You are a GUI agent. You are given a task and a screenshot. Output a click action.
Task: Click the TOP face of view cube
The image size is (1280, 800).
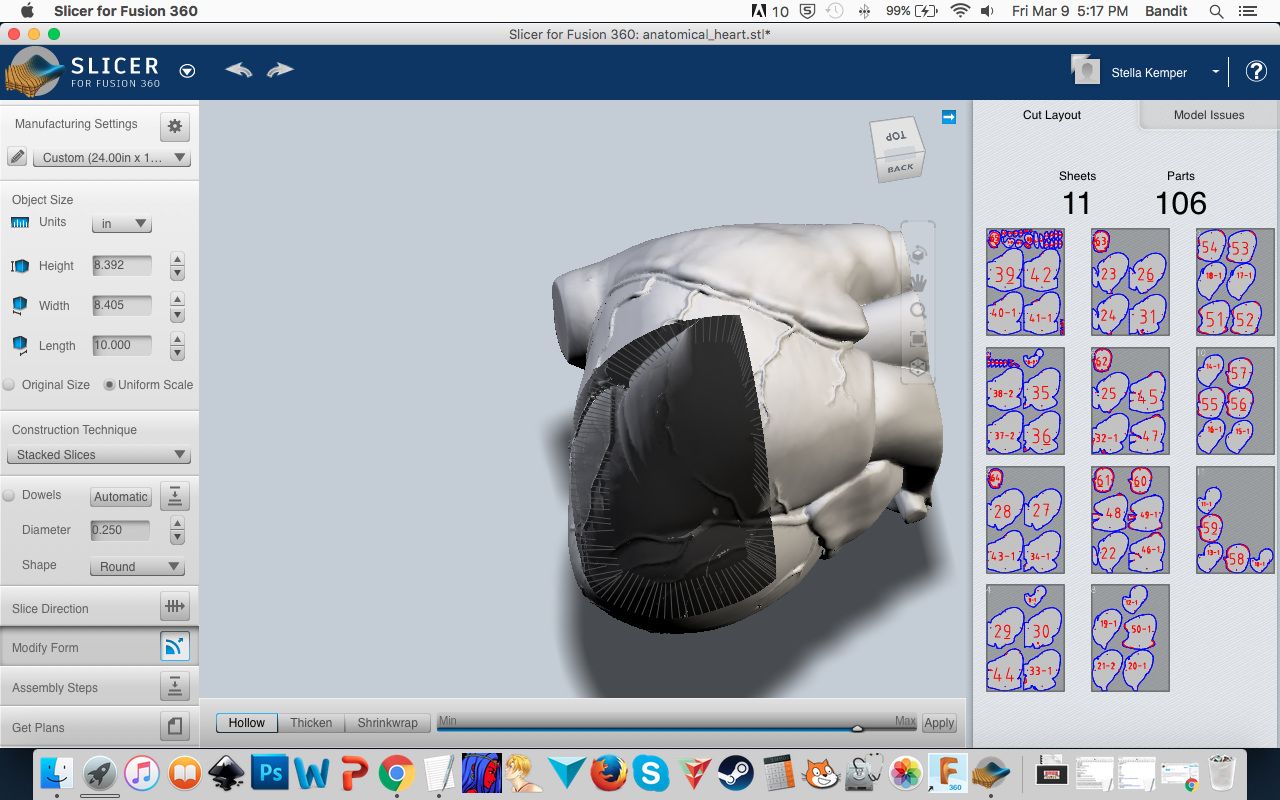click(x=896, y=136)
